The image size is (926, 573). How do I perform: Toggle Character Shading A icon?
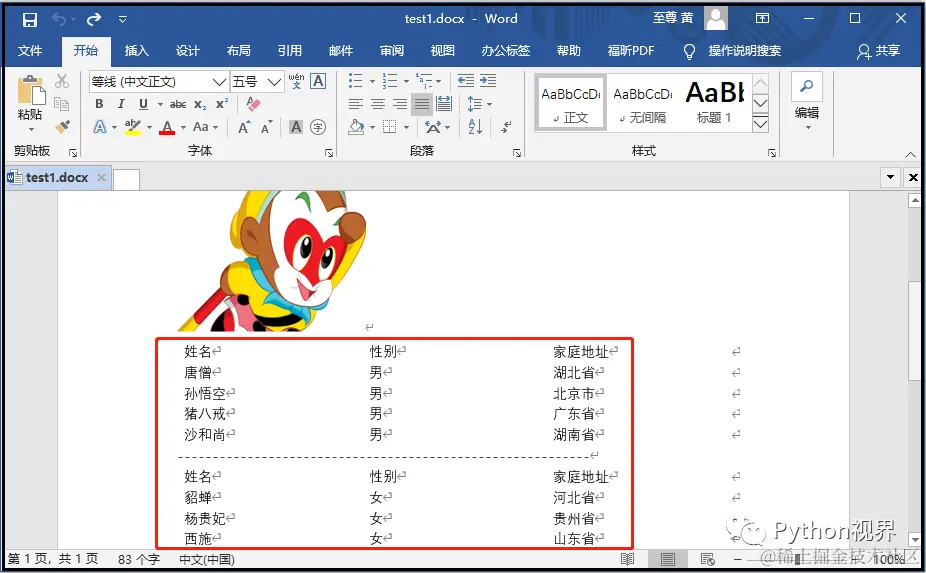pos(296,126)
